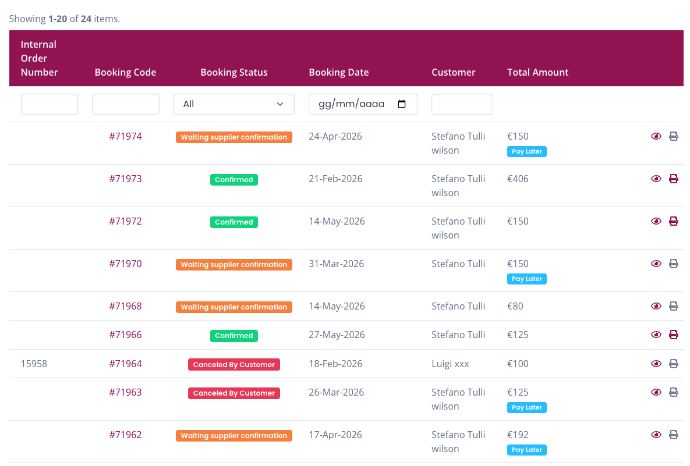The width and height of the screenshot is (690, 466).
Task: Focus the Booking Code filter input
Action: pyautogui.click(x=125, y=104)
